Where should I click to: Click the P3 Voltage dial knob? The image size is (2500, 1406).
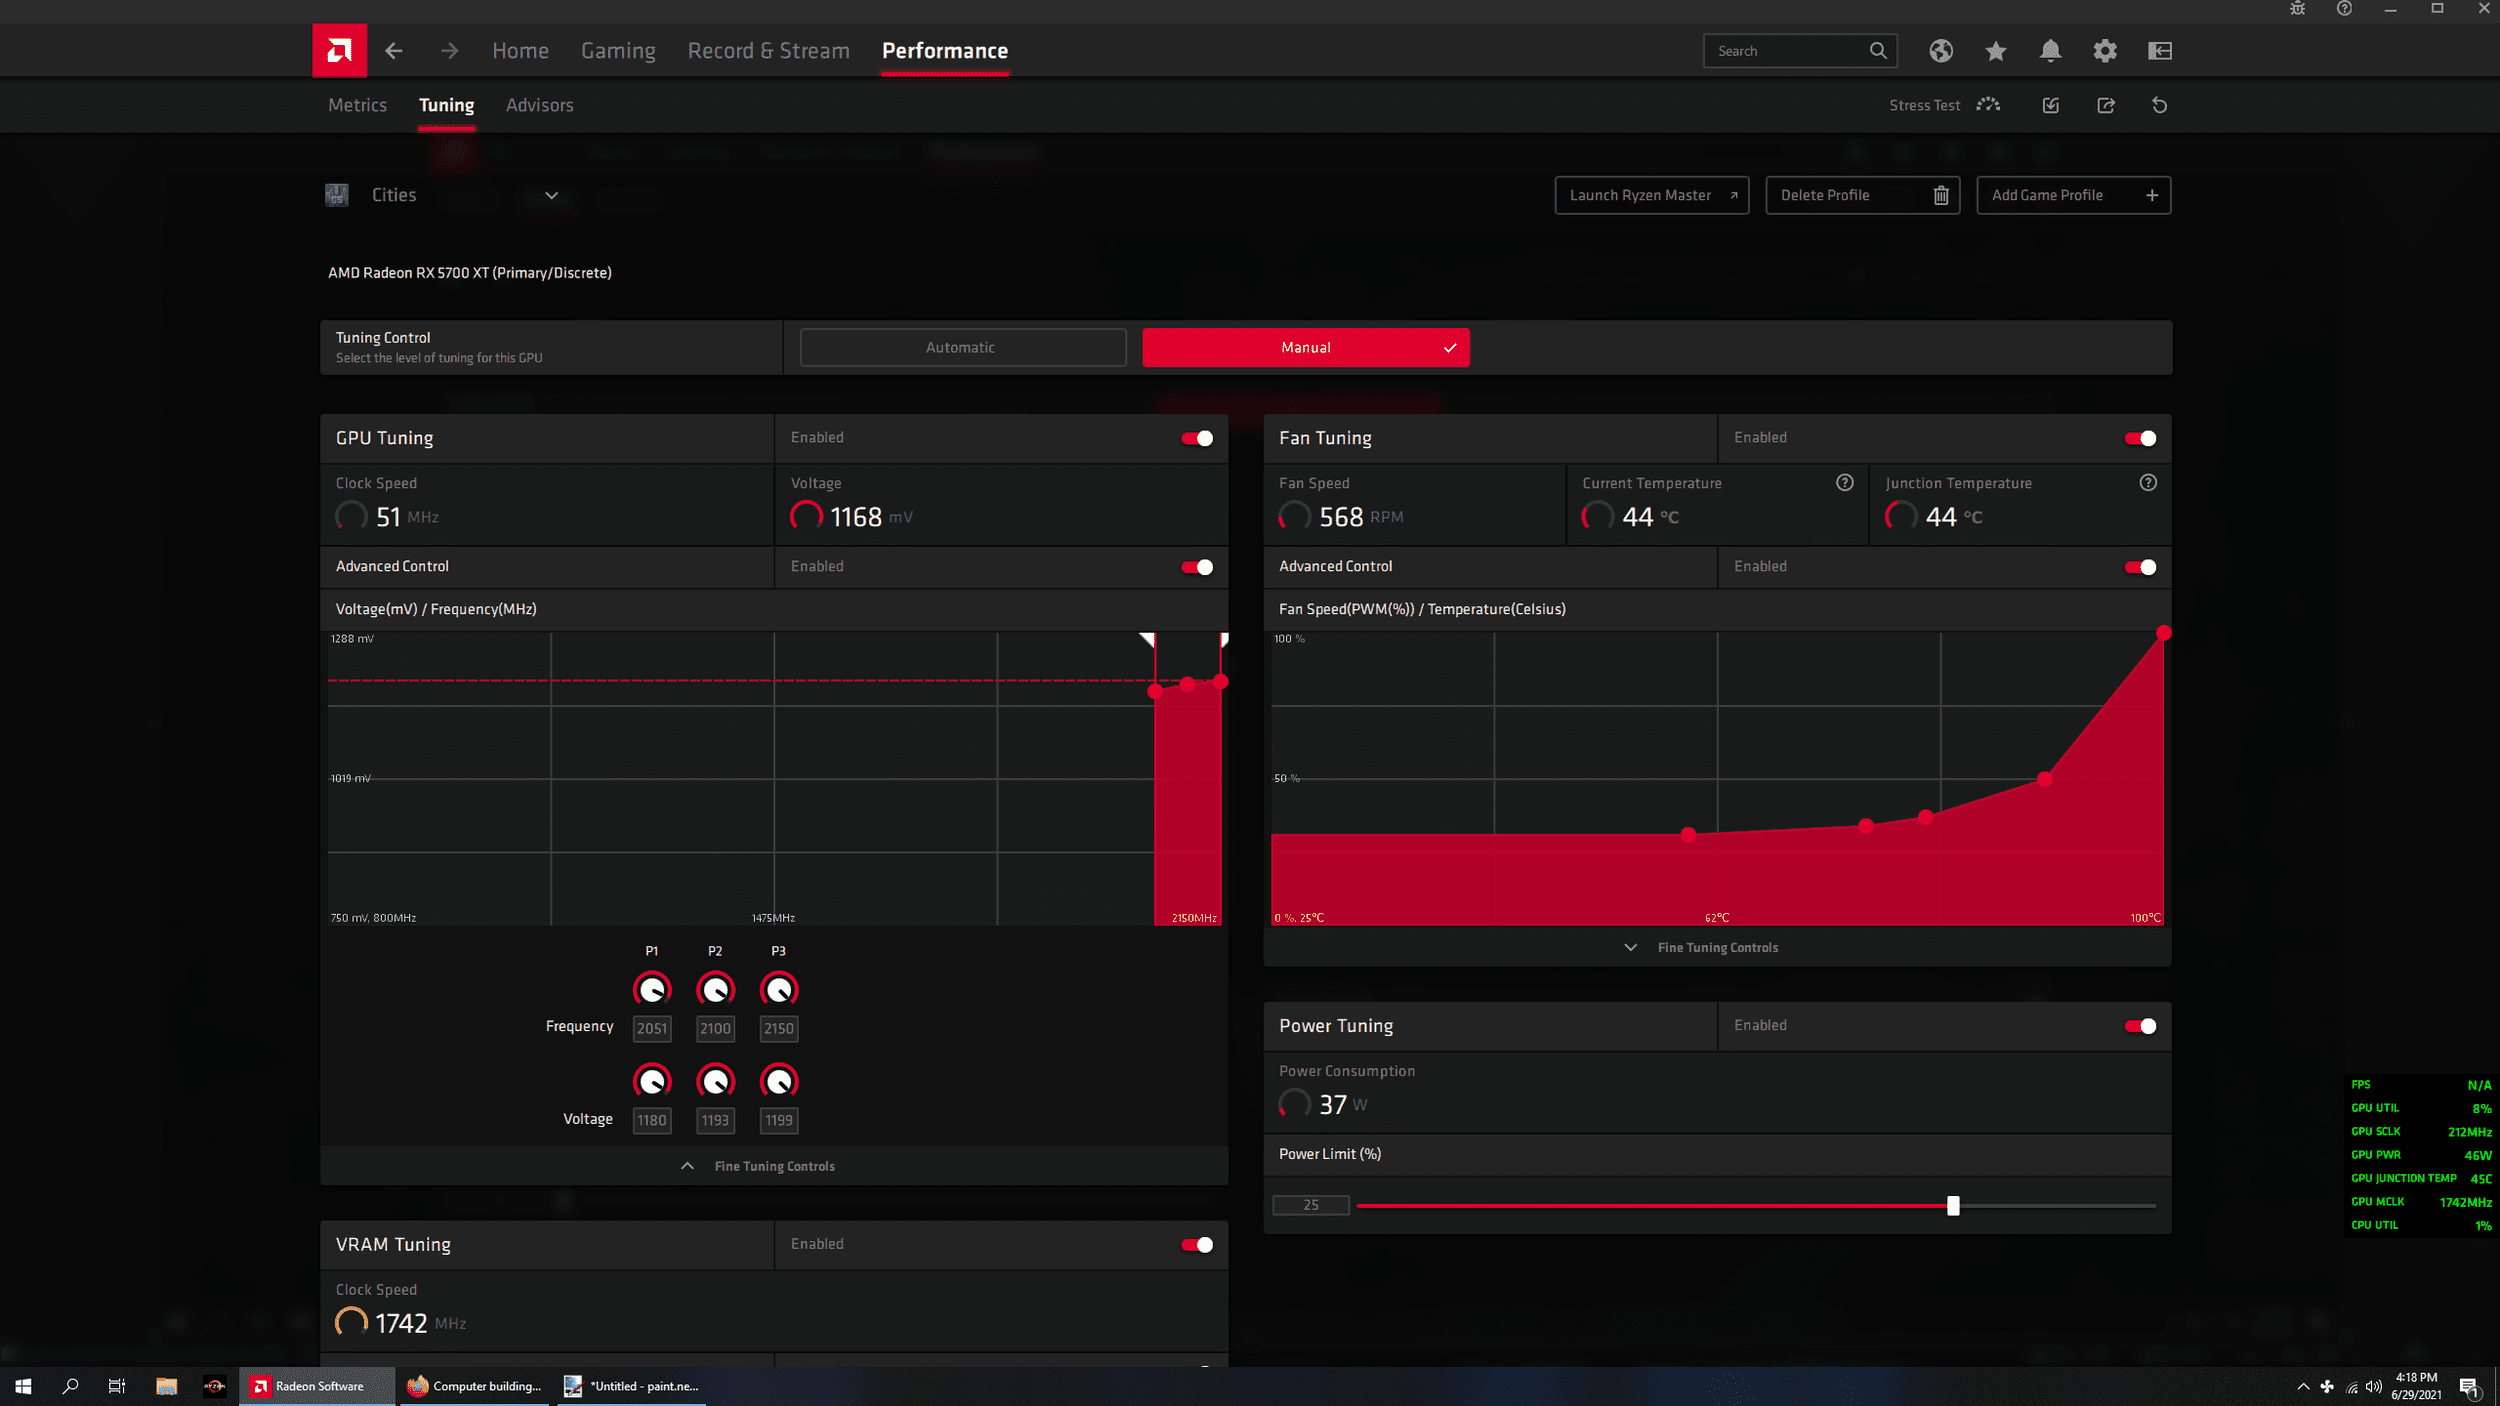point(779,1081)
